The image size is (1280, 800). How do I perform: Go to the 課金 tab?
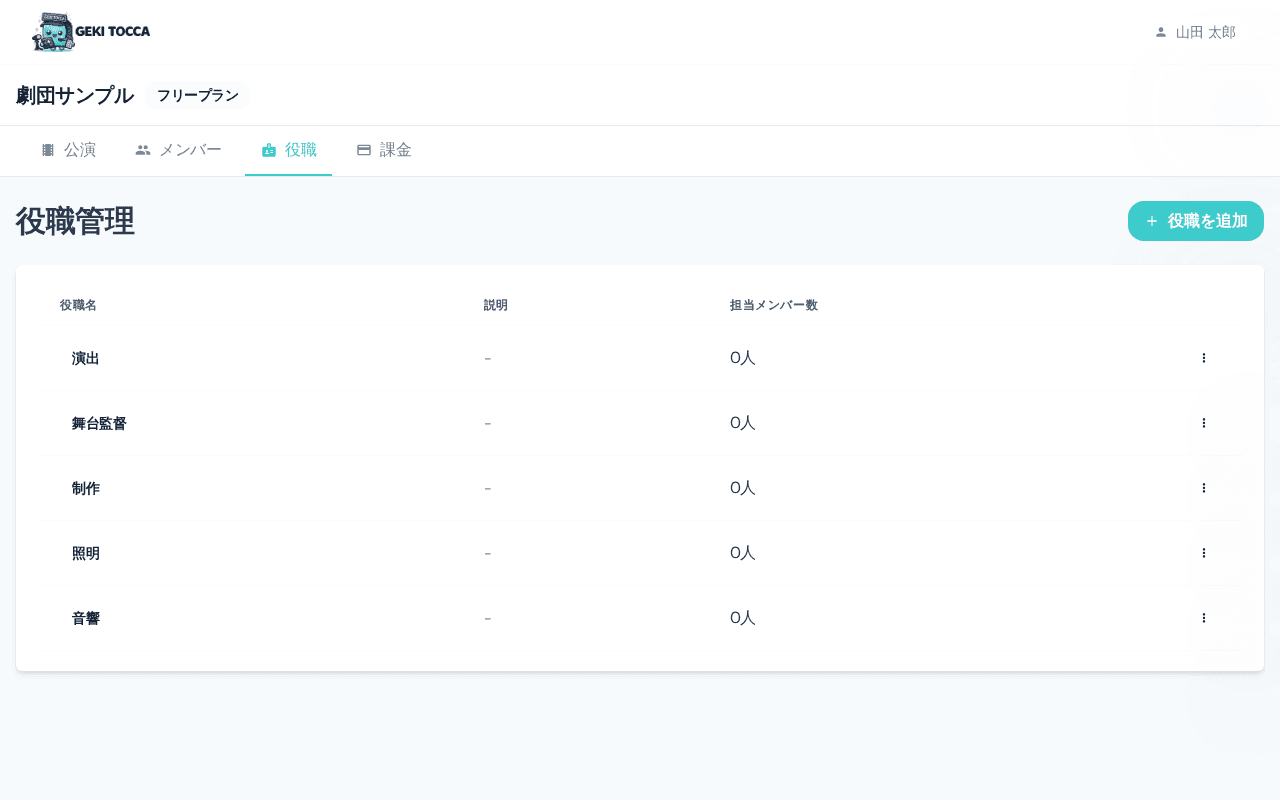384,150
